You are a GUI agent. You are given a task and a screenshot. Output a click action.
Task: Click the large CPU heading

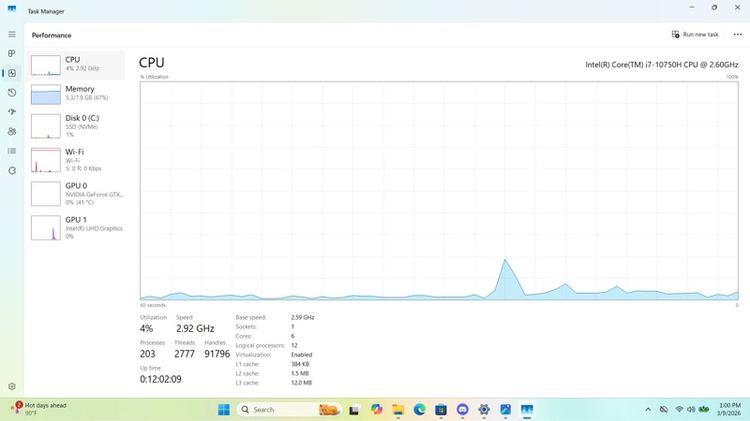point(152,63)
